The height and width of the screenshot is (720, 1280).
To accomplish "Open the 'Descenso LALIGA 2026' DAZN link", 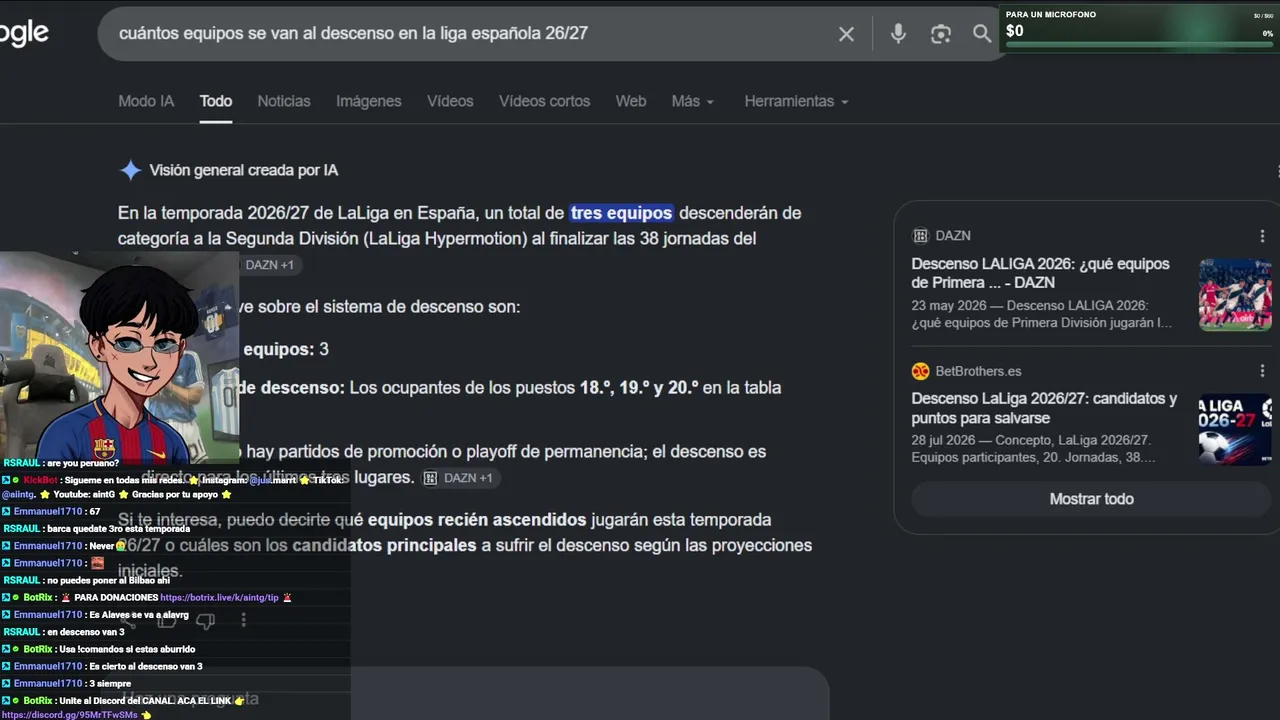I will coord(1040,273).
